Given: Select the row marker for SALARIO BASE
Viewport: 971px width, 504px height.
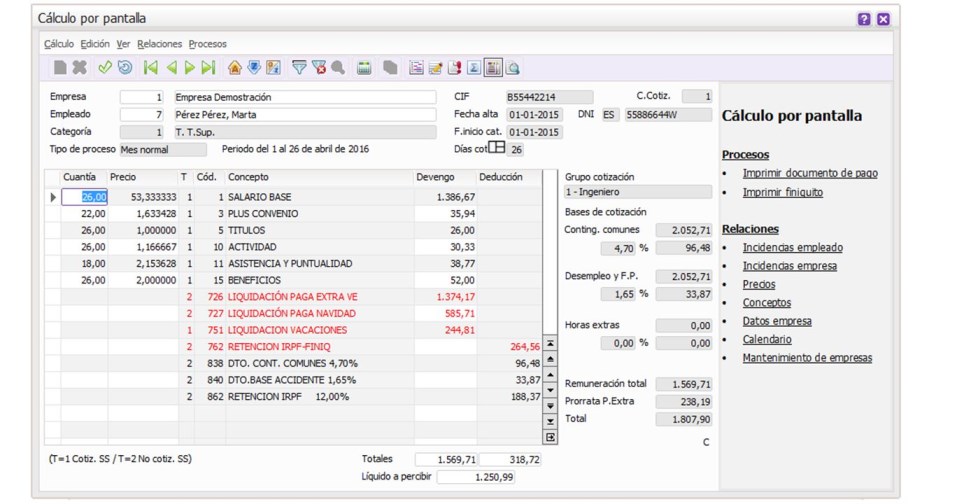Looking at the screenshot, I should (53, 197).
